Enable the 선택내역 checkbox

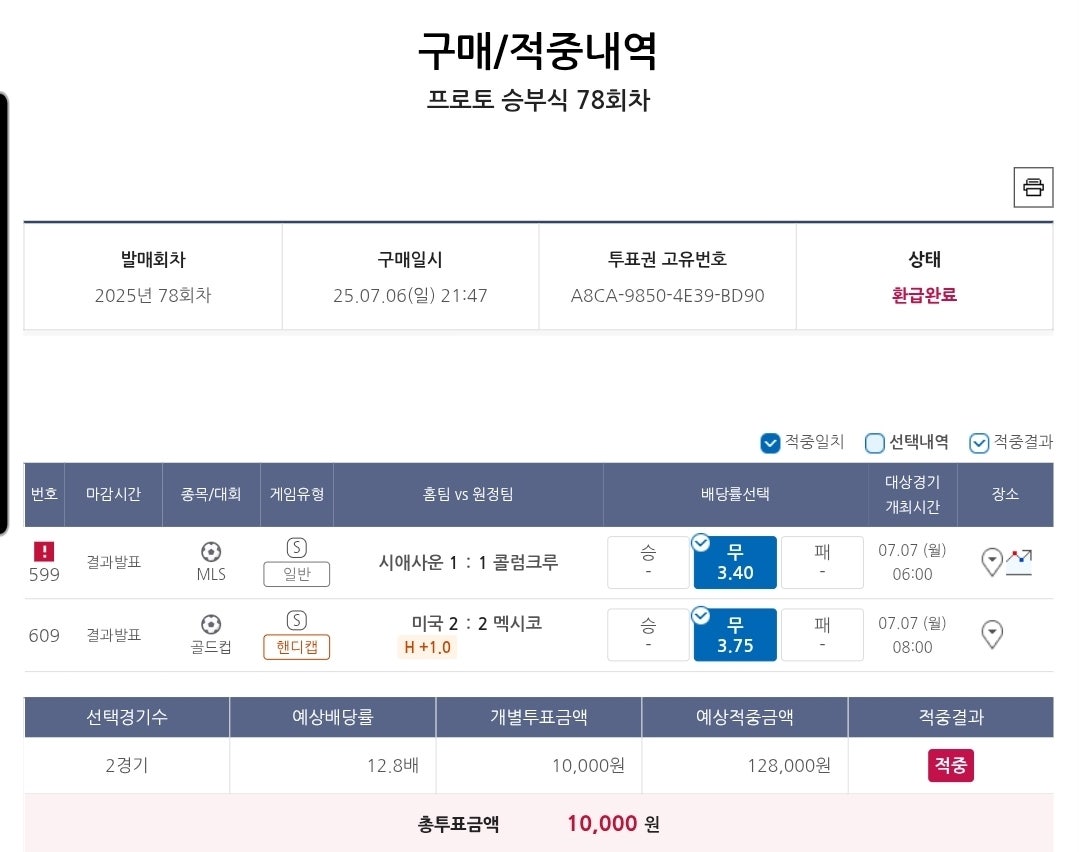tap(875, 442)
